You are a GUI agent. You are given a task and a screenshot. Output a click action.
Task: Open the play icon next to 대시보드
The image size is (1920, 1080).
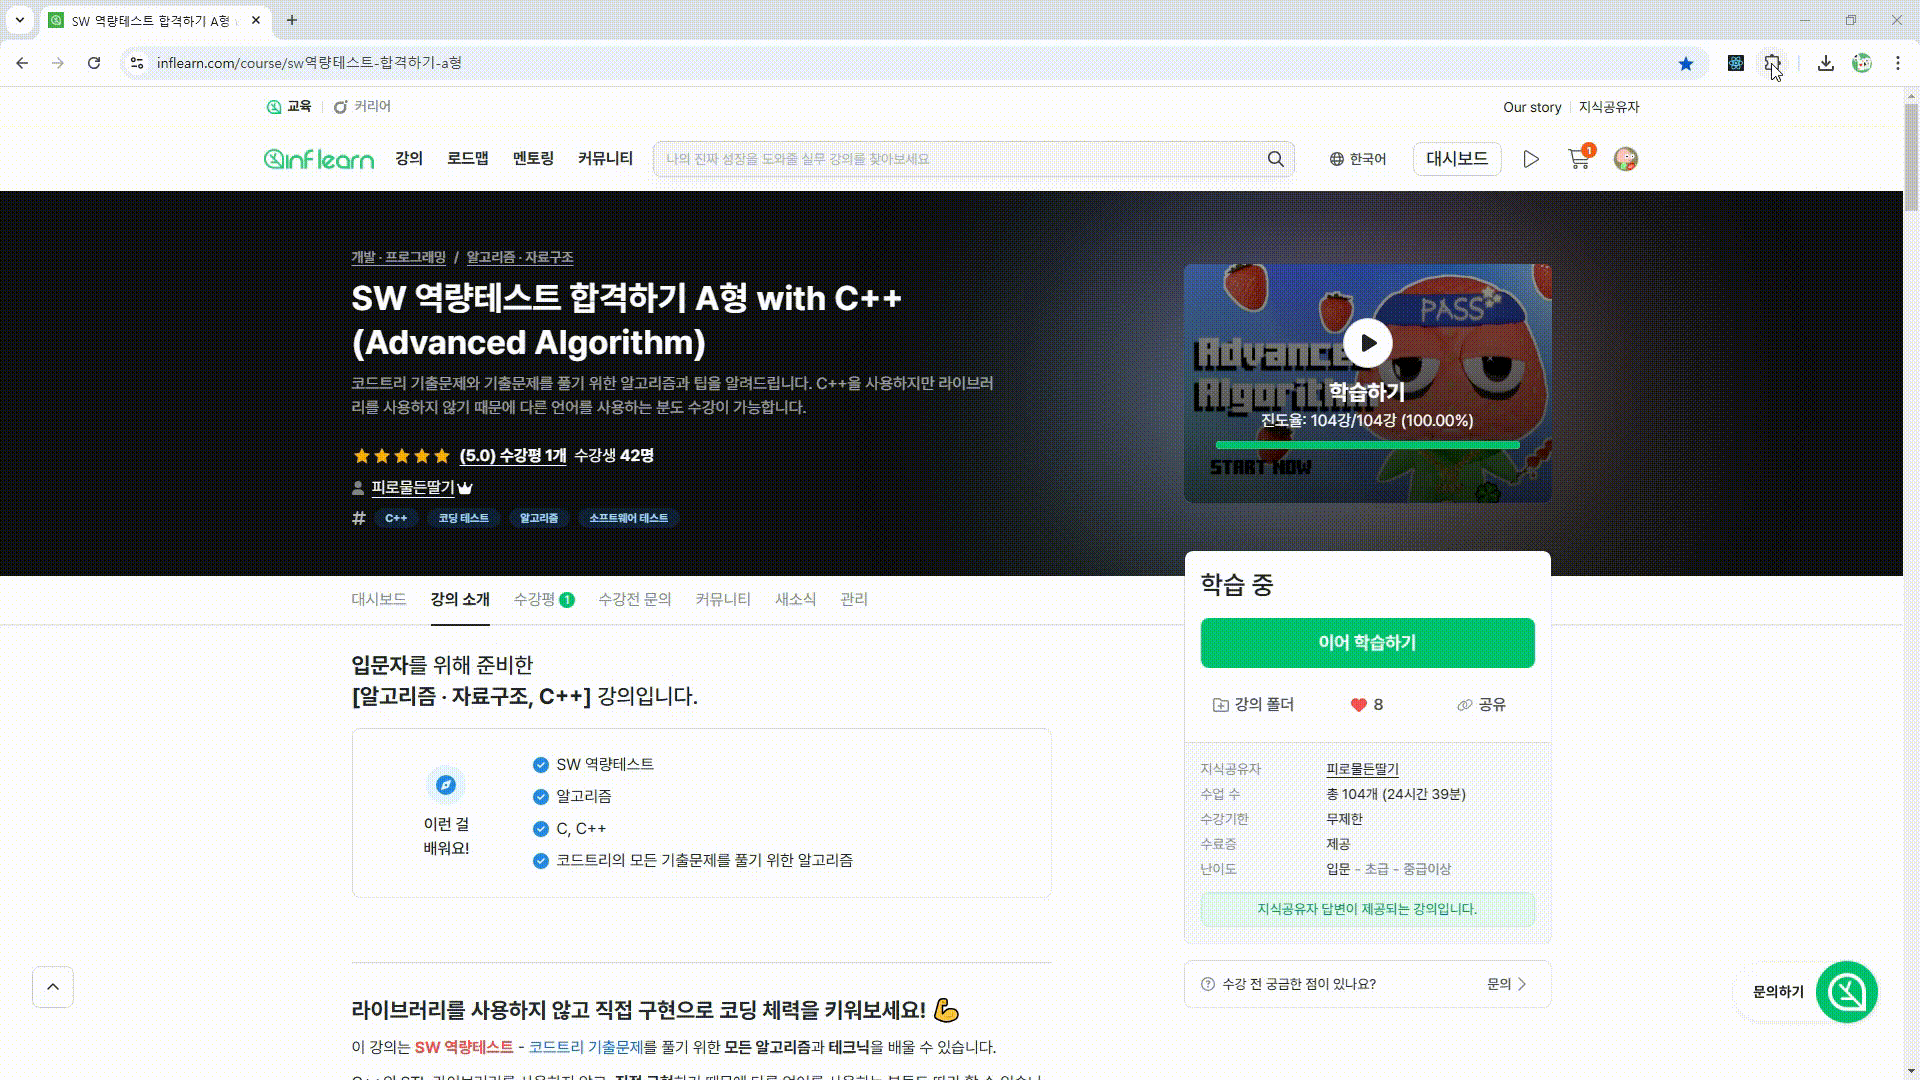1531,159
